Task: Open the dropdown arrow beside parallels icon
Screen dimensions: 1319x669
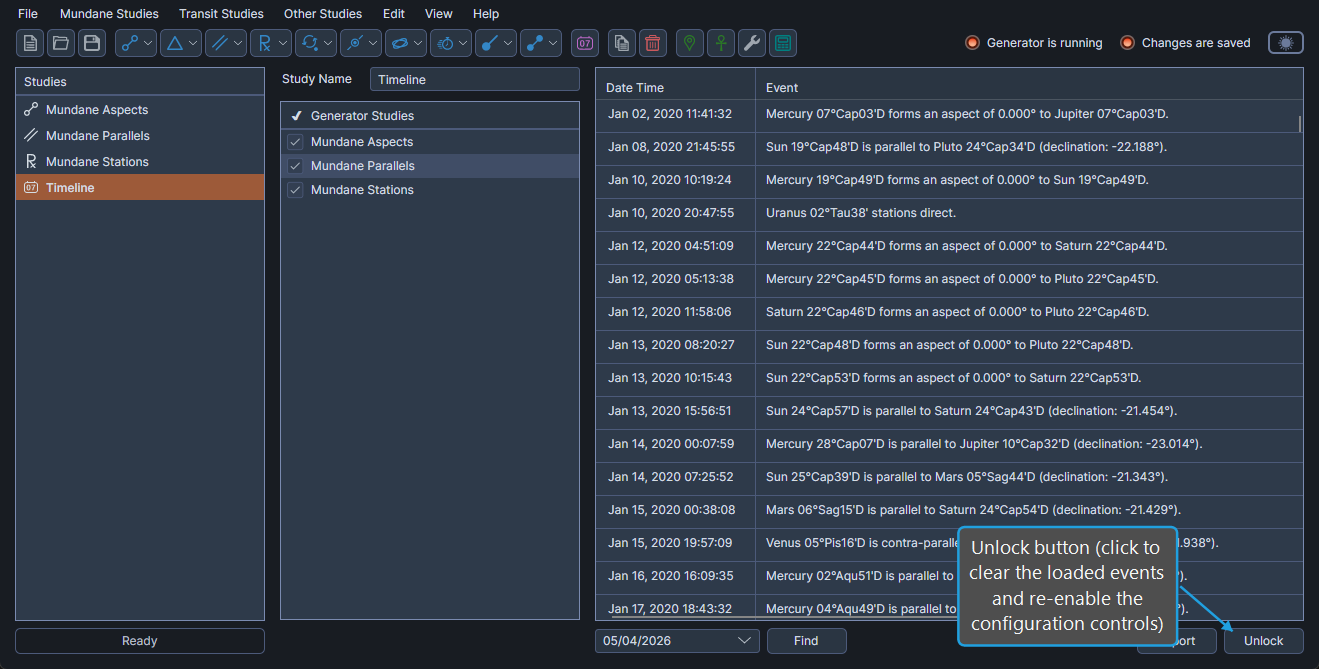Action: coord(239,43)
